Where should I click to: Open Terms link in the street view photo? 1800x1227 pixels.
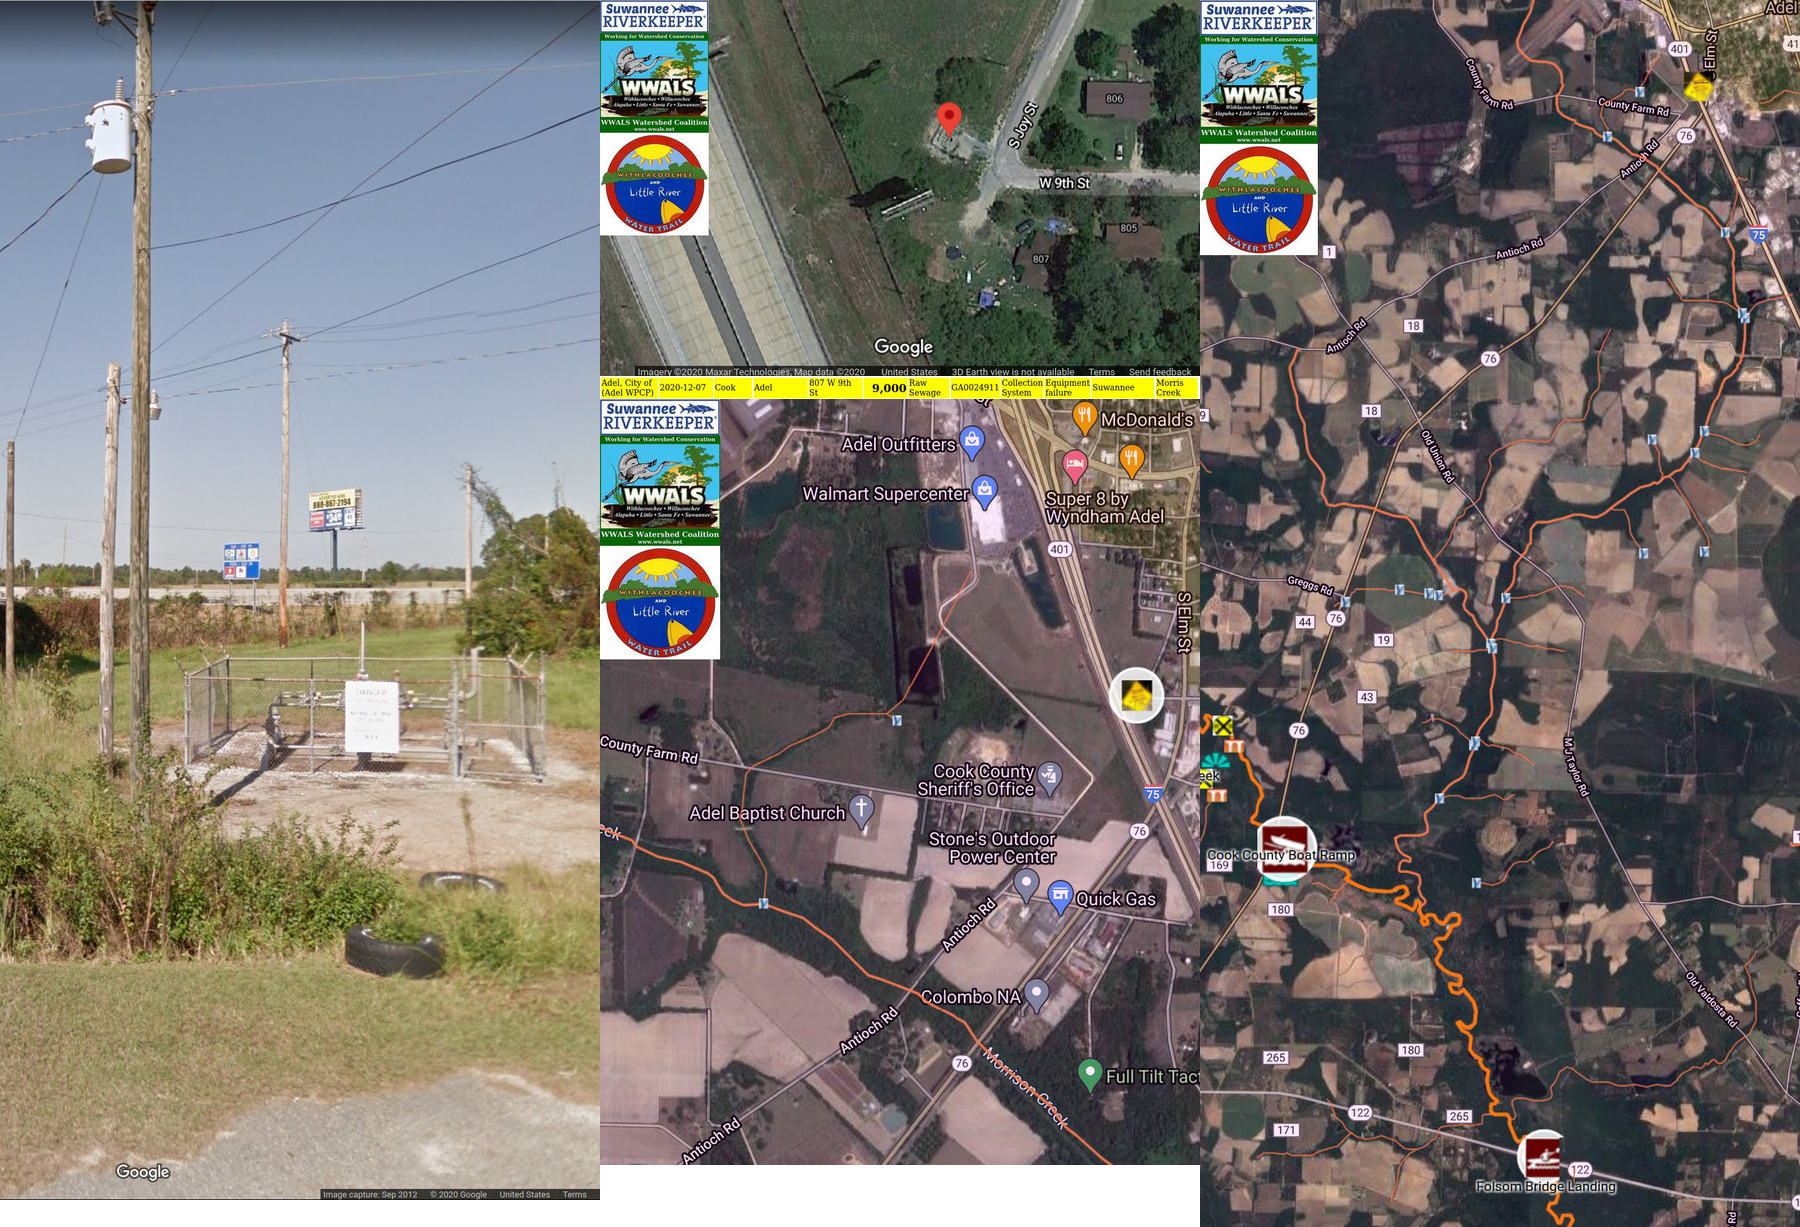pos(575,1194)
